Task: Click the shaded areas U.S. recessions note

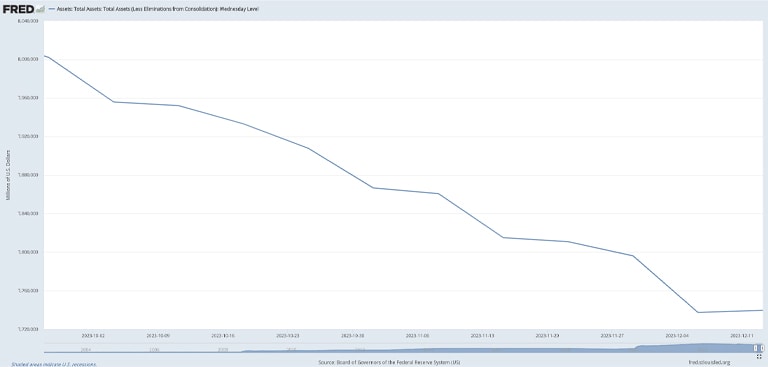Action: 50,364
